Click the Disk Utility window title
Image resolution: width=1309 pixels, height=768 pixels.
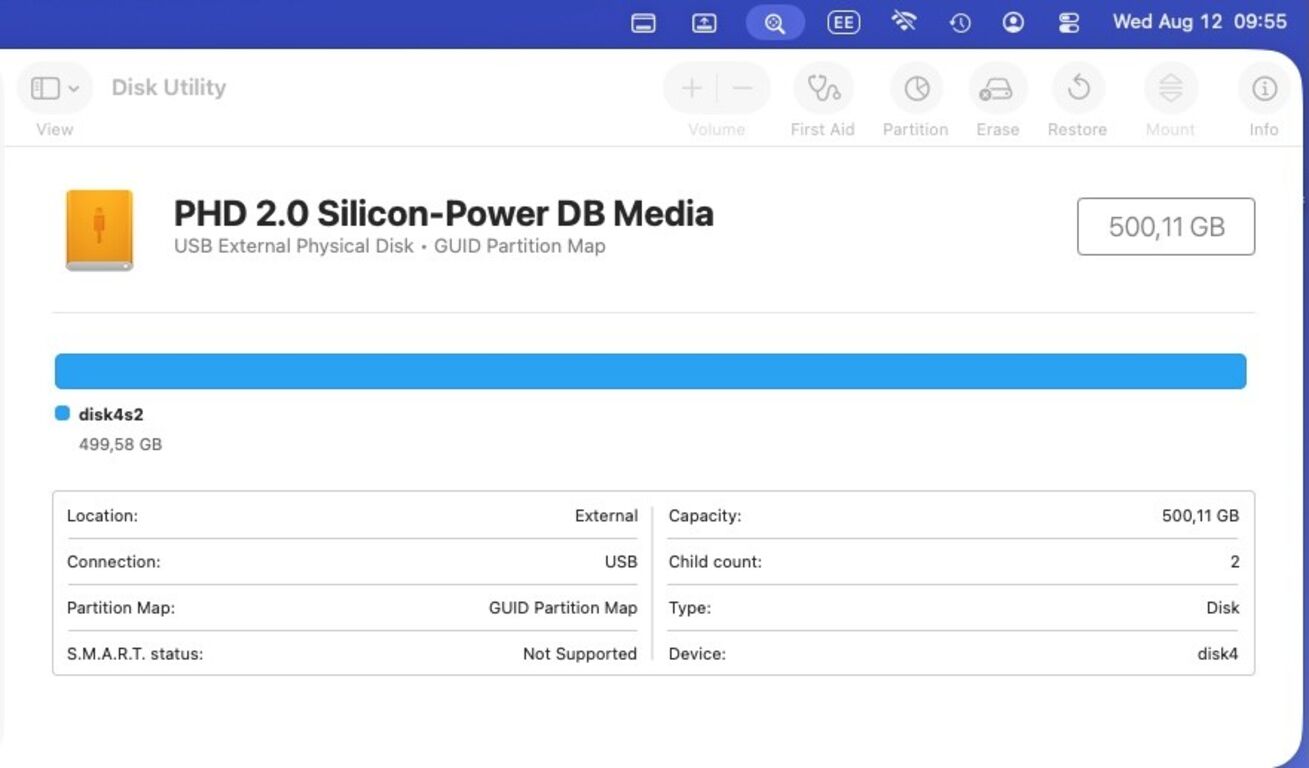point(169,87)
